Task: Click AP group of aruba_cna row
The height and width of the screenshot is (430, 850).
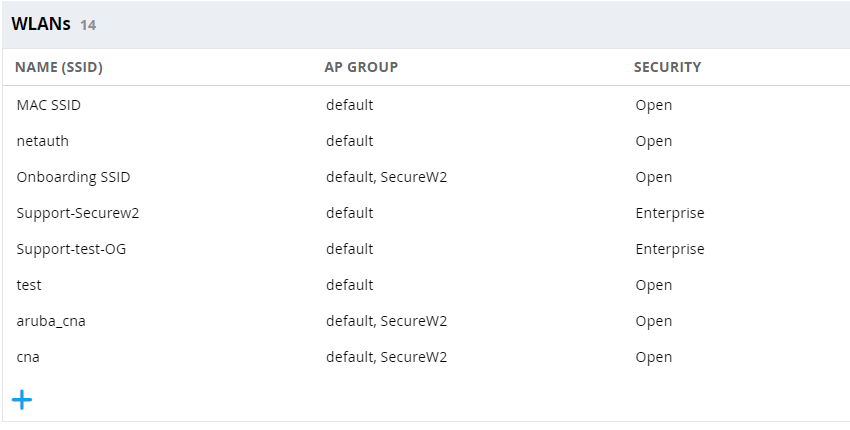Action: (386, 321)
